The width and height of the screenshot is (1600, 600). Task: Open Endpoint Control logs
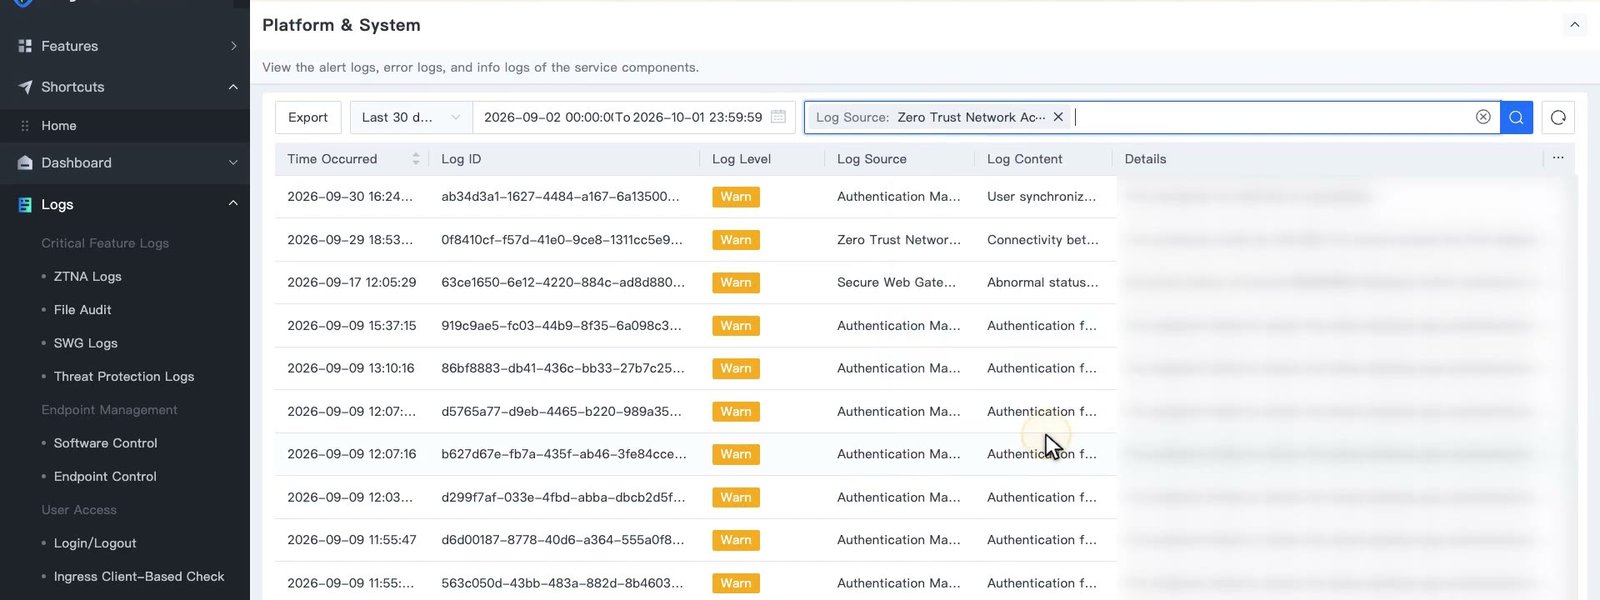[105, 477]
